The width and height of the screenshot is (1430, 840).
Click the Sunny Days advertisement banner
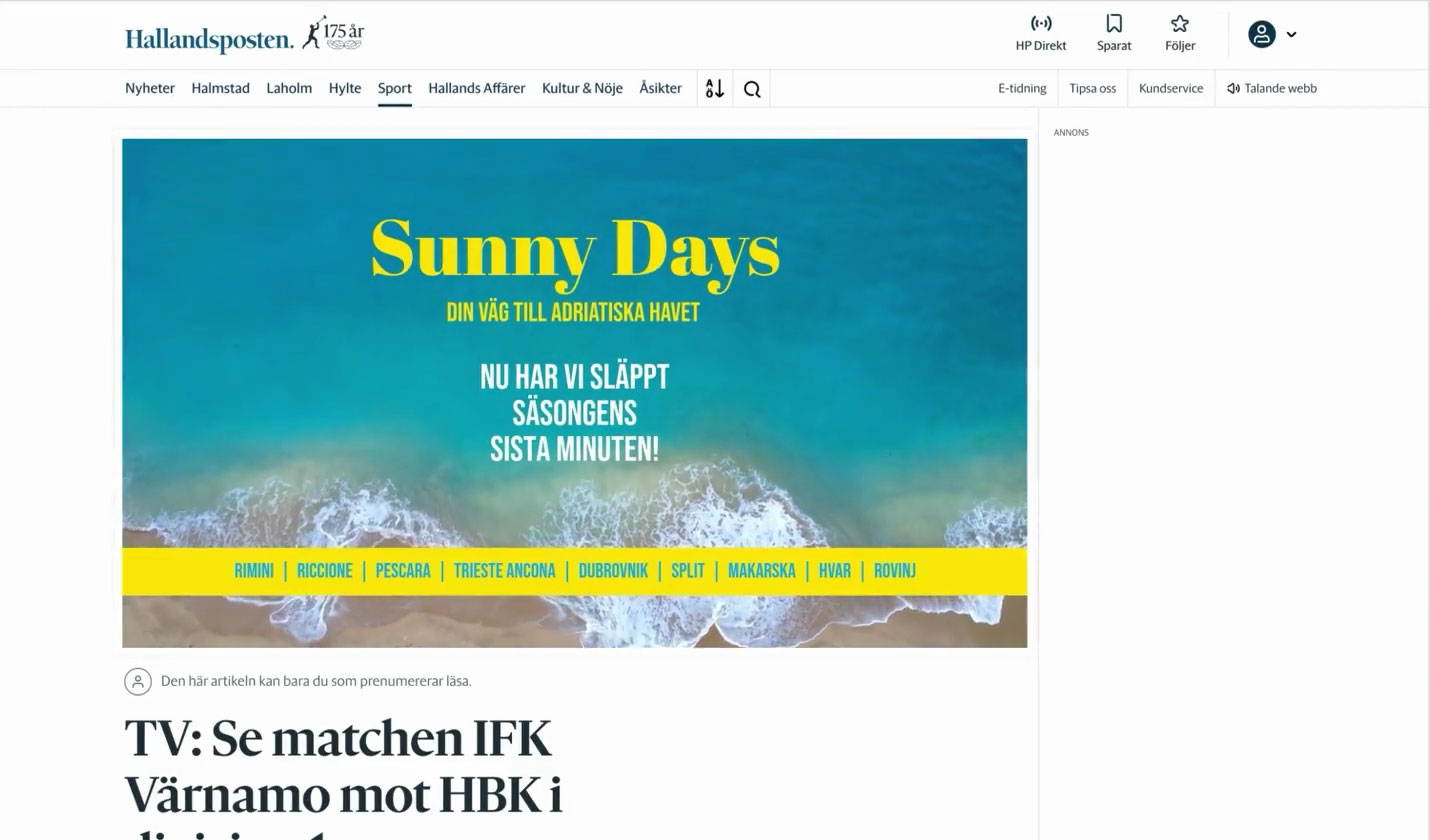point(575,393)
